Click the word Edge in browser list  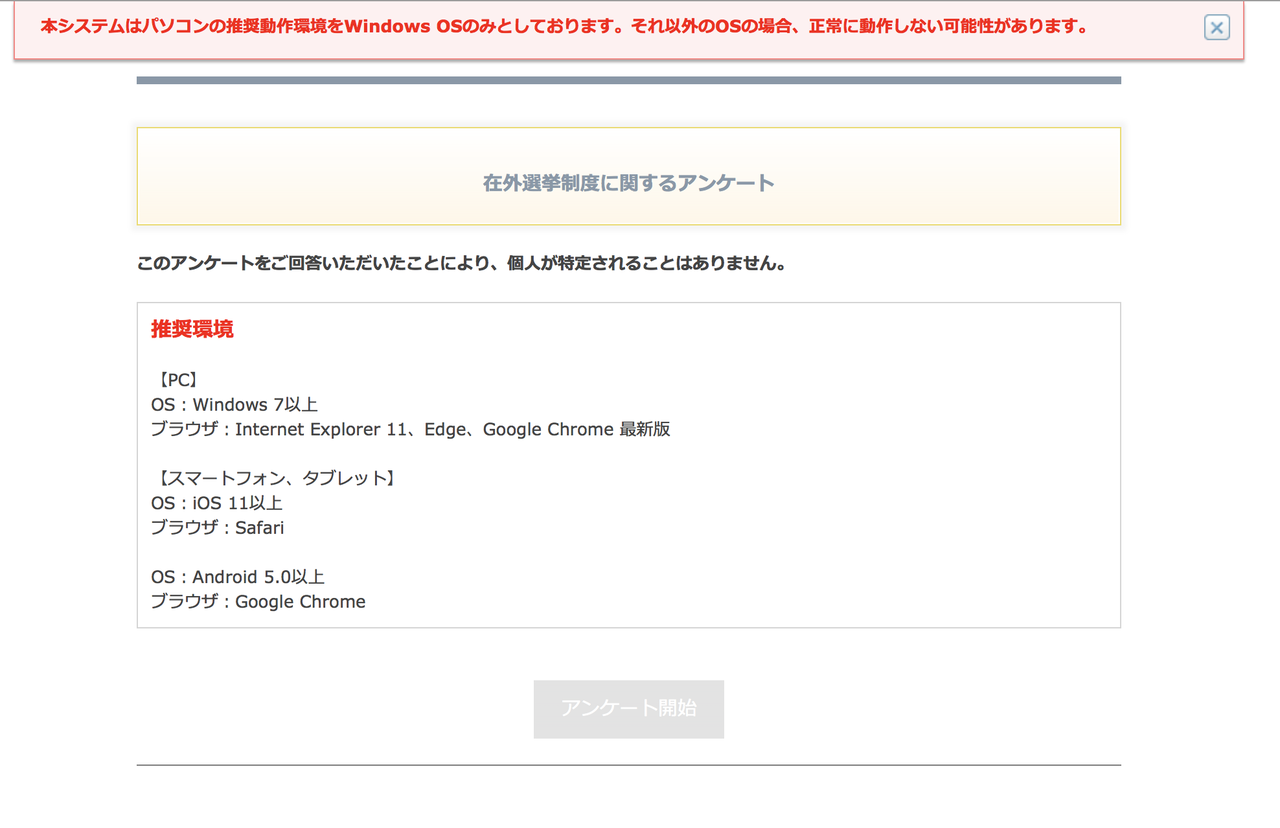pos(445,429)
